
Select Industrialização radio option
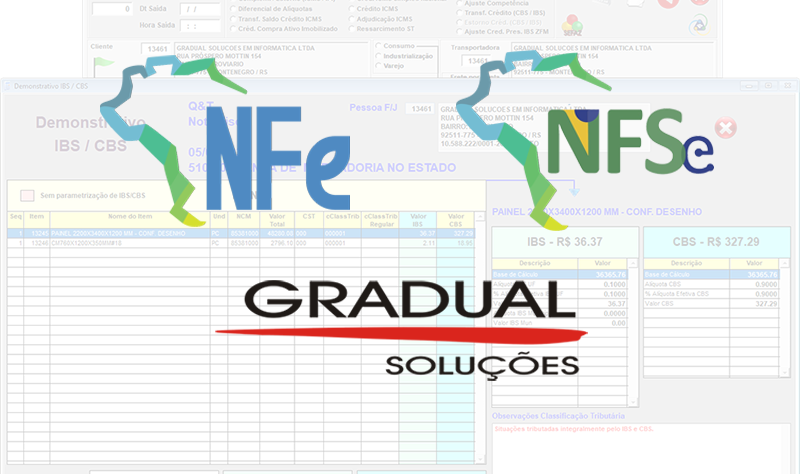click(x=379, y=56)
